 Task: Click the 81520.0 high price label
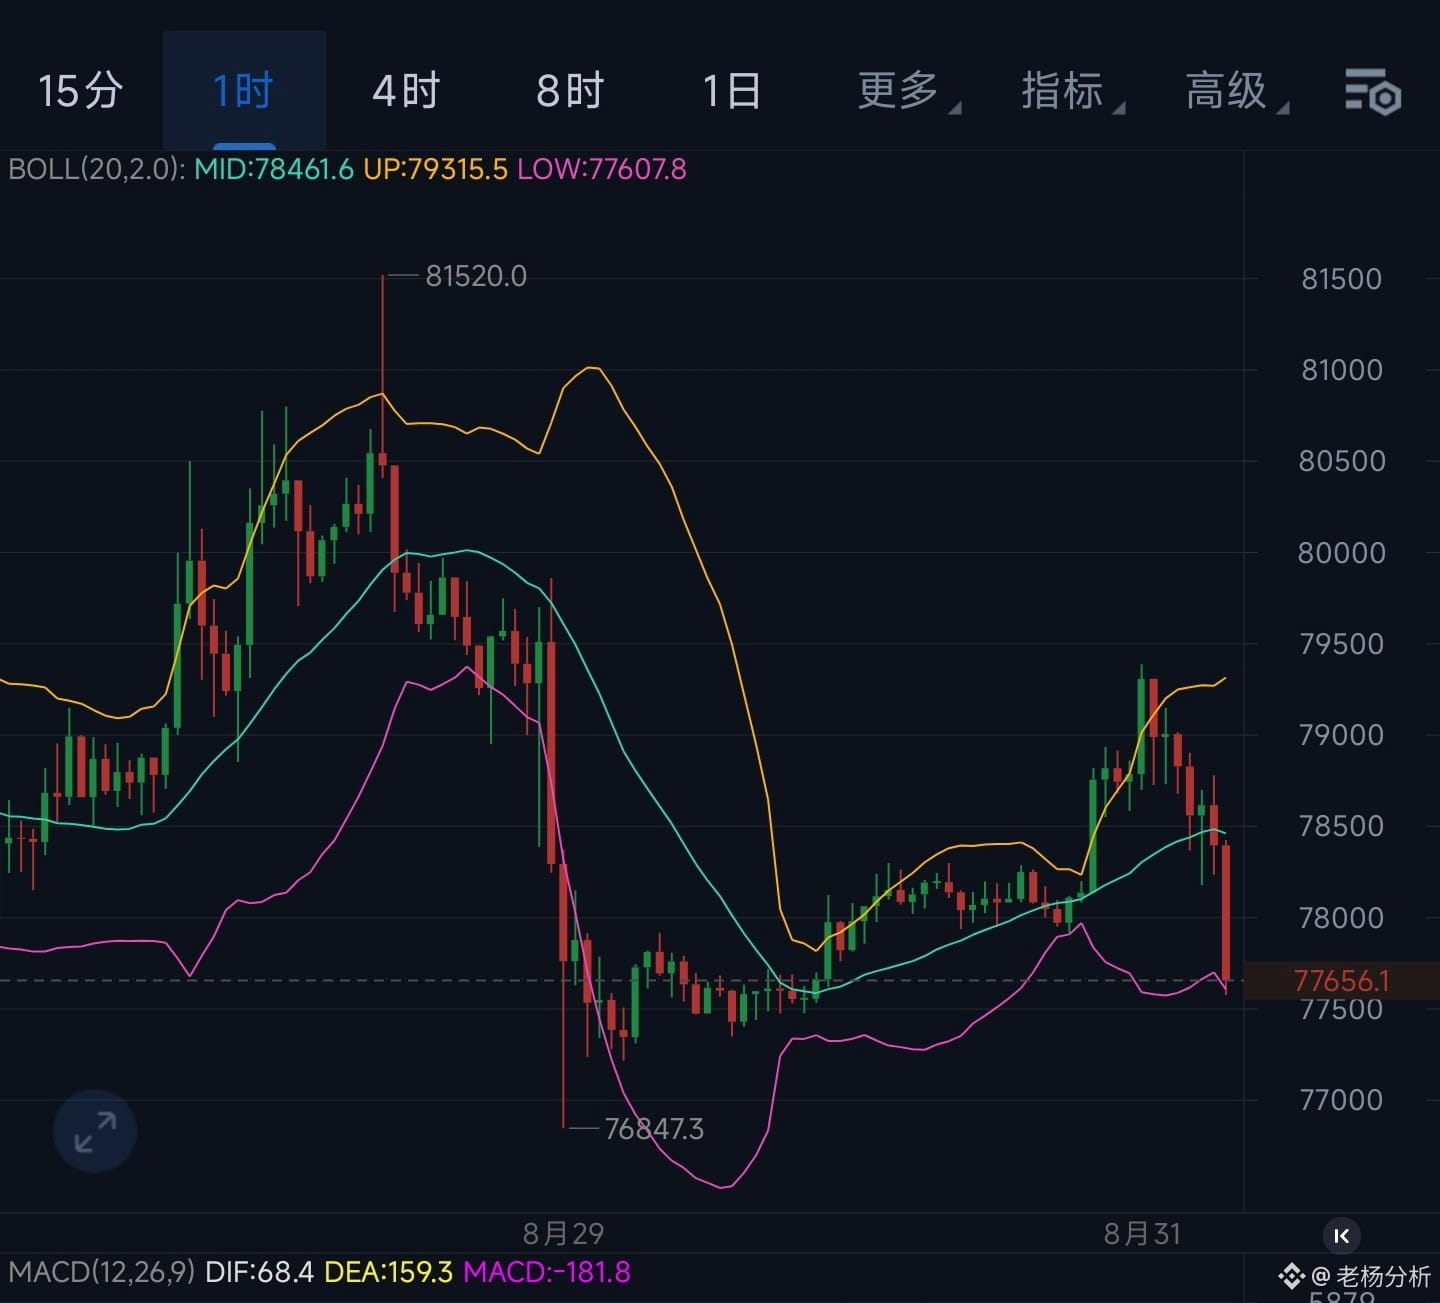tap(476, 276)
